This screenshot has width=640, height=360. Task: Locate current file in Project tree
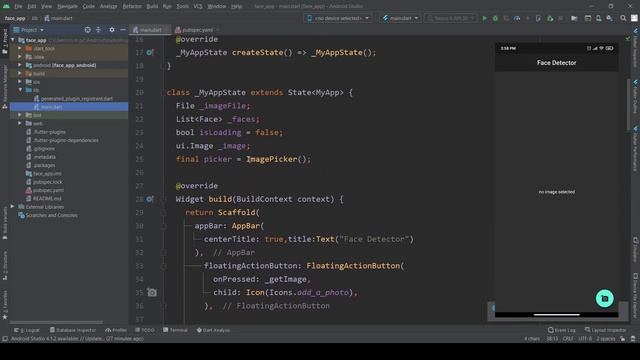pyautogui.click(x=88, y=30)
